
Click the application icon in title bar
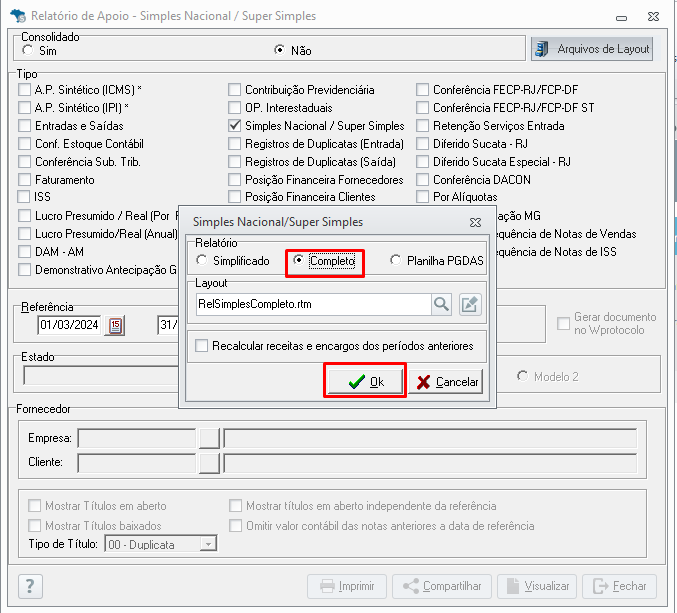(x=18, y=16)
